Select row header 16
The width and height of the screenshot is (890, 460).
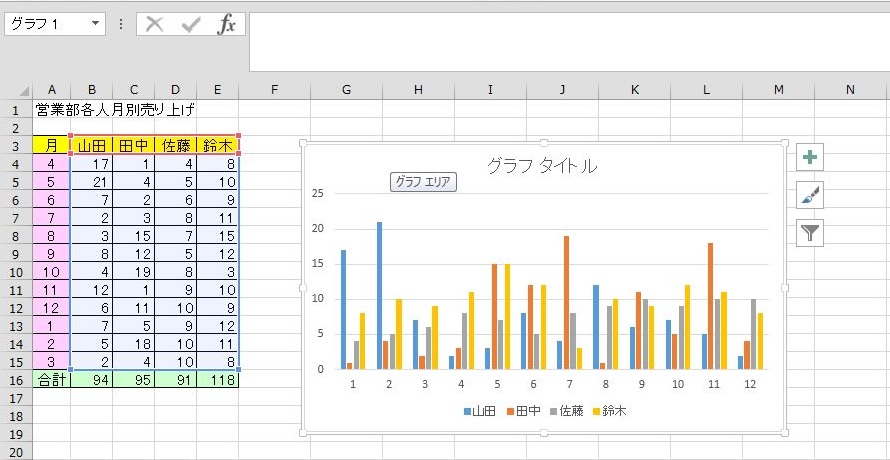15,380
